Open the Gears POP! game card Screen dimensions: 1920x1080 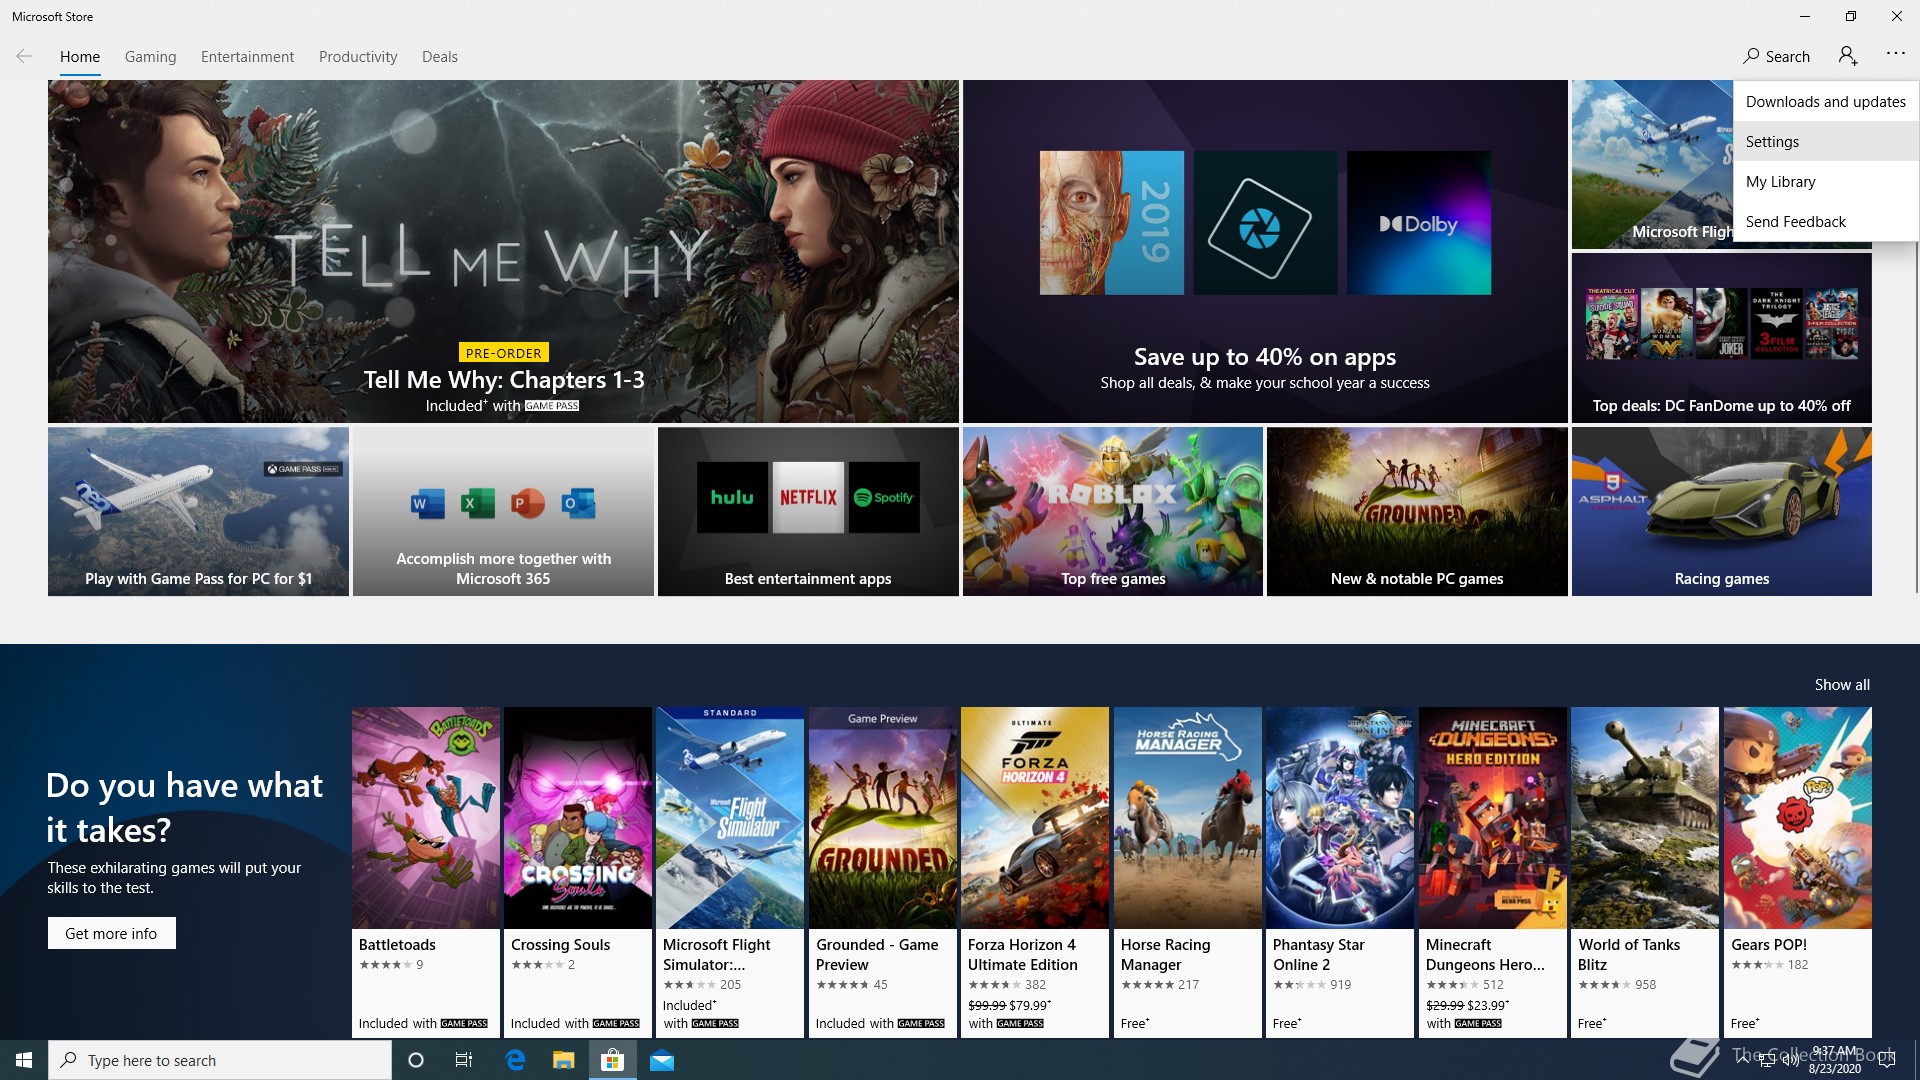click(x=1798, y=872)
